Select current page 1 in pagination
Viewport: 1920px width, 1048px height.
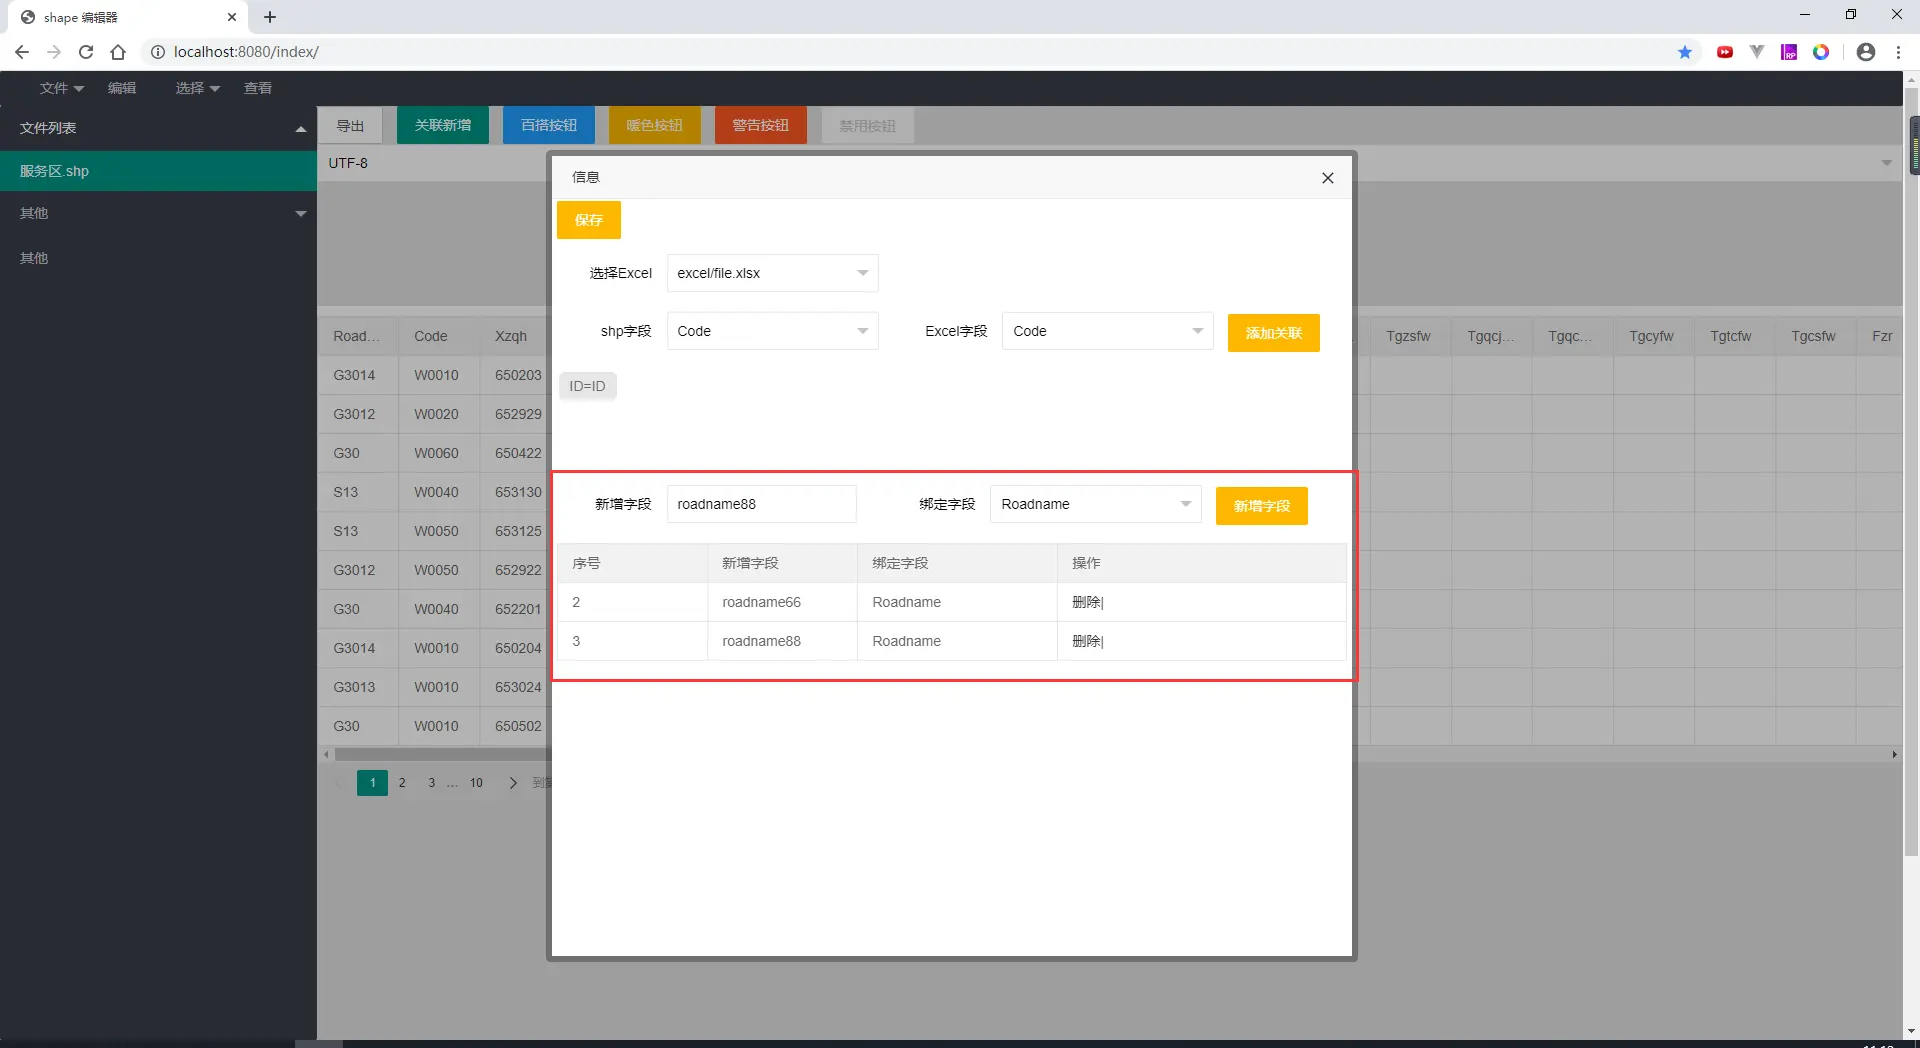372,783
